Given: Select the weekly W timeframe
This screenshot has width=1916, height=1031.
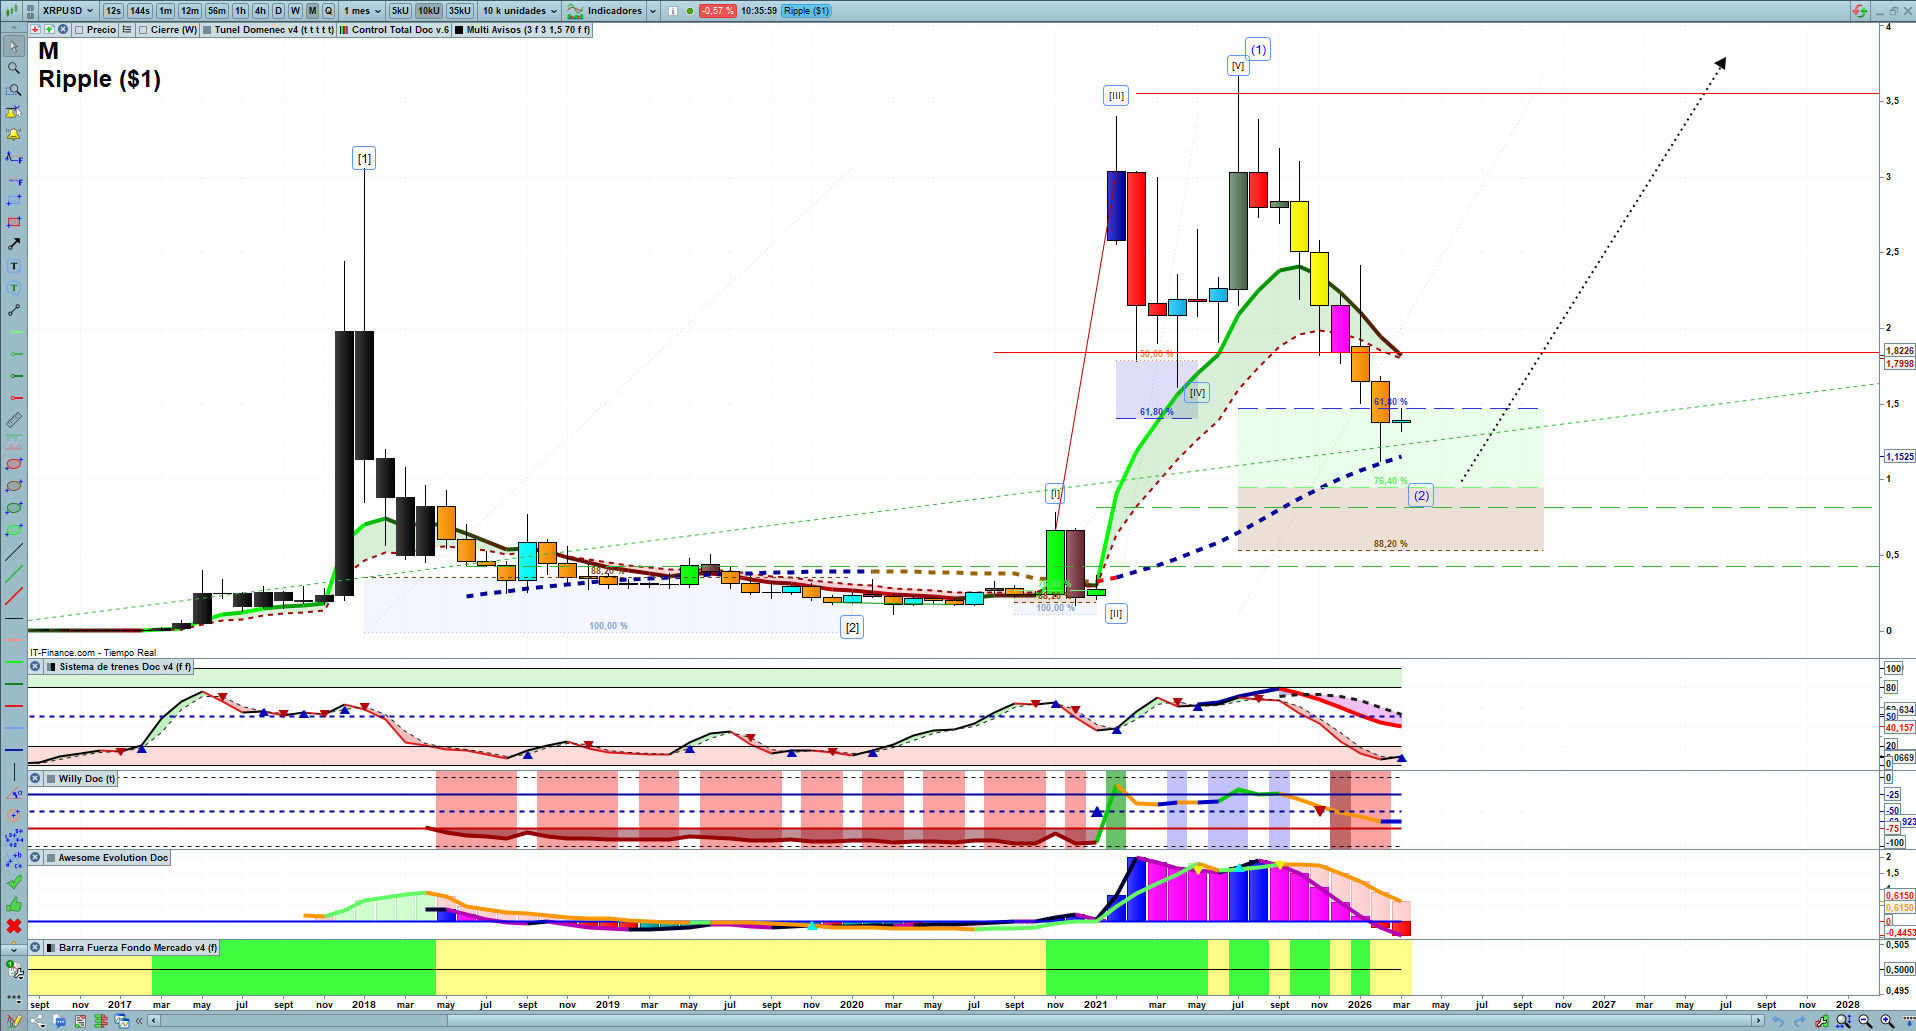Looking at the screenshot, I should click(x=295, y=11).
